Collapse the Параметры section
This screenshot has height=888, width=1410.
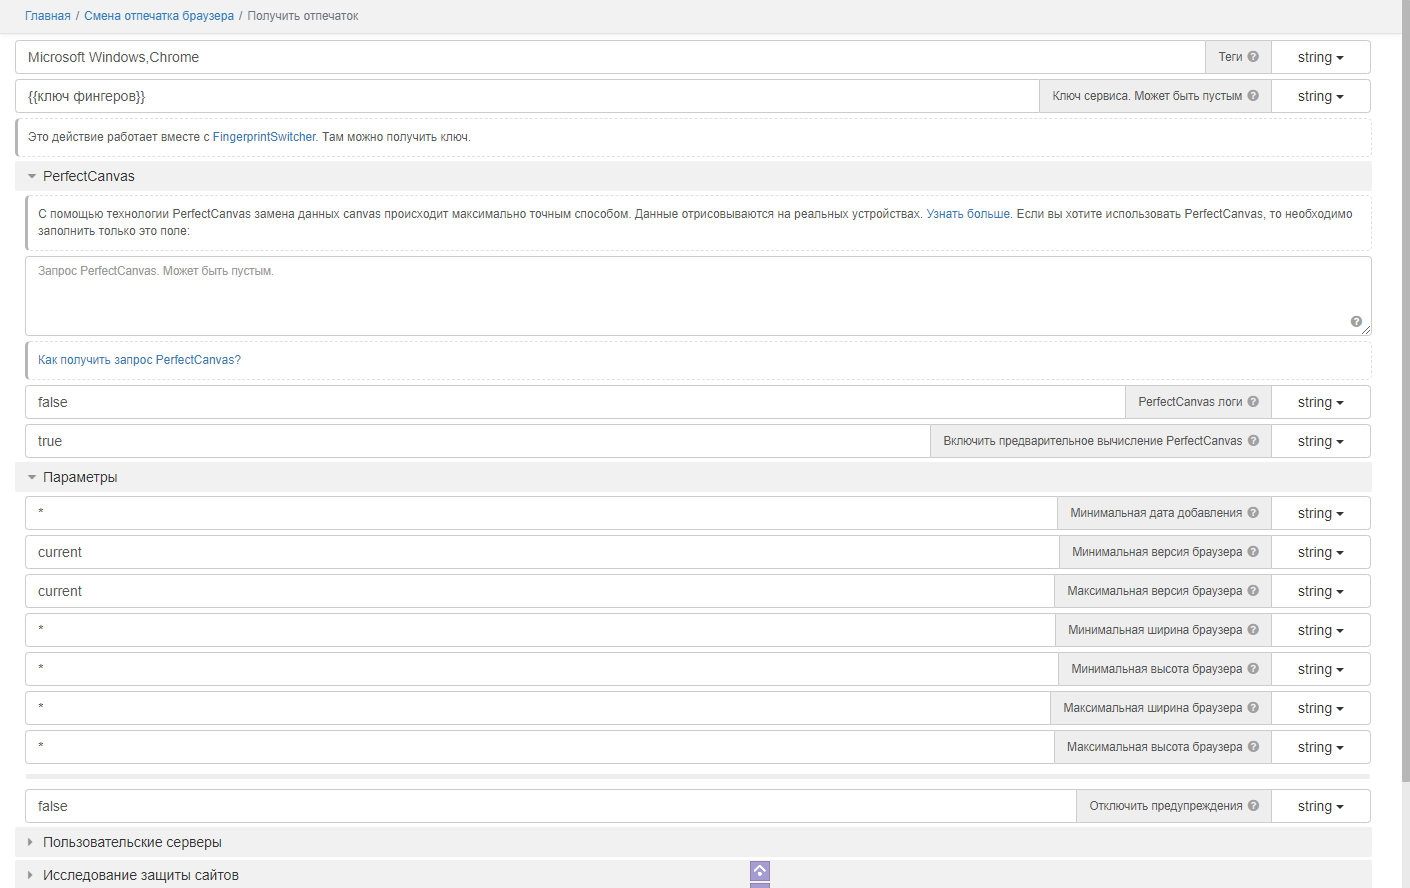pos(80,478)
